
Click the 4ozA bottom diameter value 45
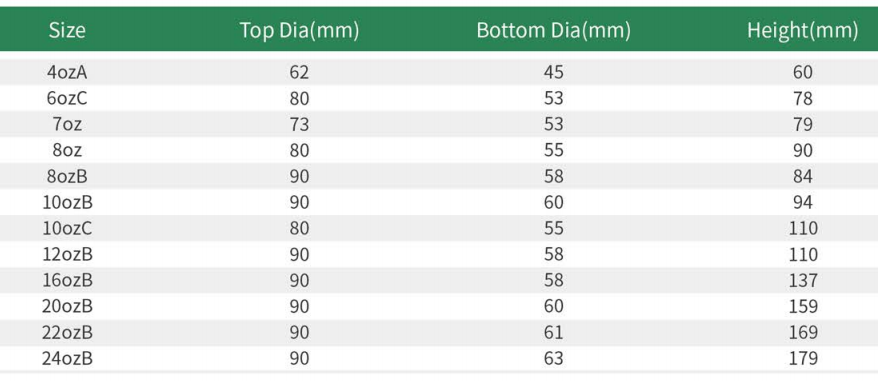coord(553,72)
